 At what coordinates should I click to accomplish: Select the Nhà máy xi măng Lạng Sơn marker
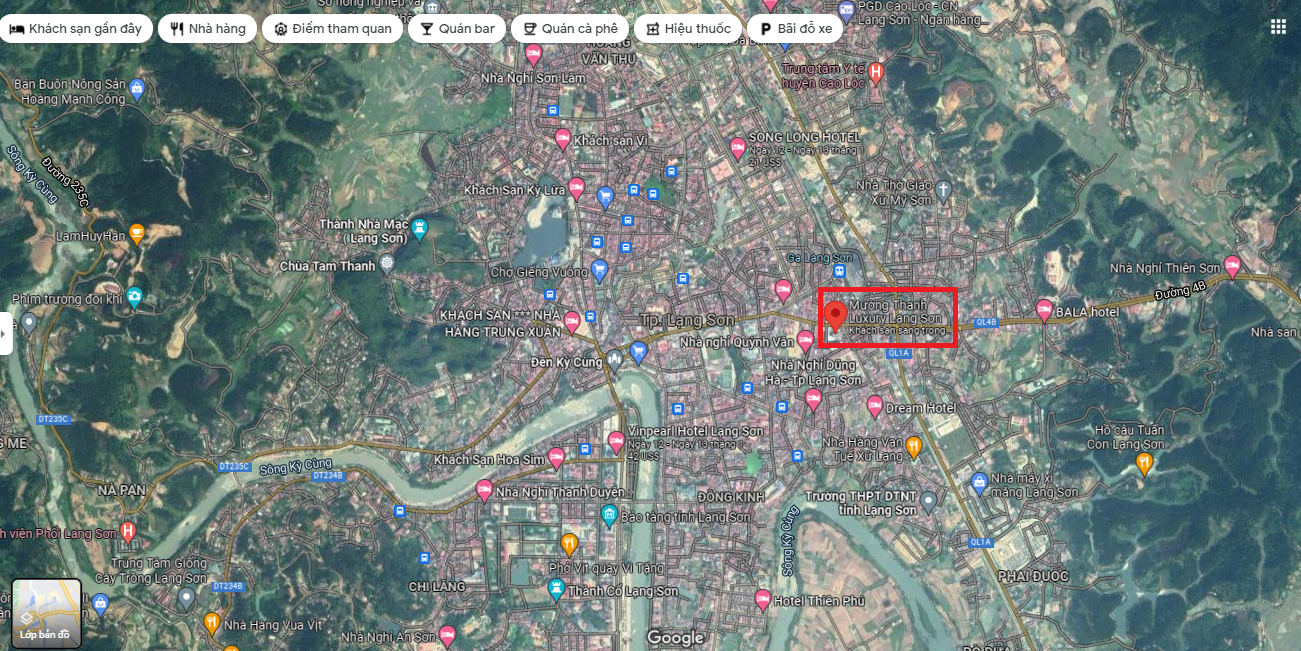pos(980,484)
